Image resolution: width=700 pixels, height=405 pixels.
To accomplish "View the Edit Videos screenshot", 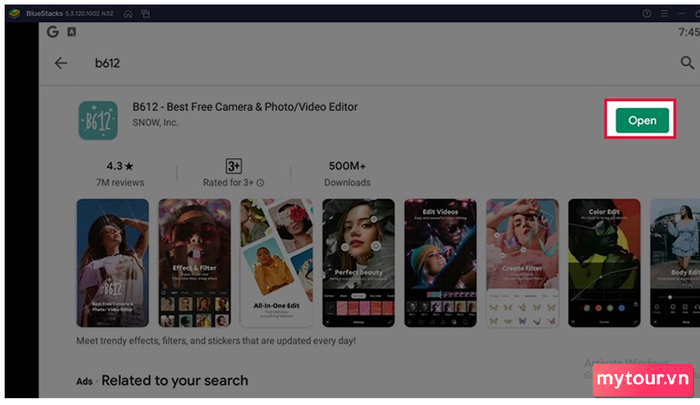I will click(x=440, y=263).
